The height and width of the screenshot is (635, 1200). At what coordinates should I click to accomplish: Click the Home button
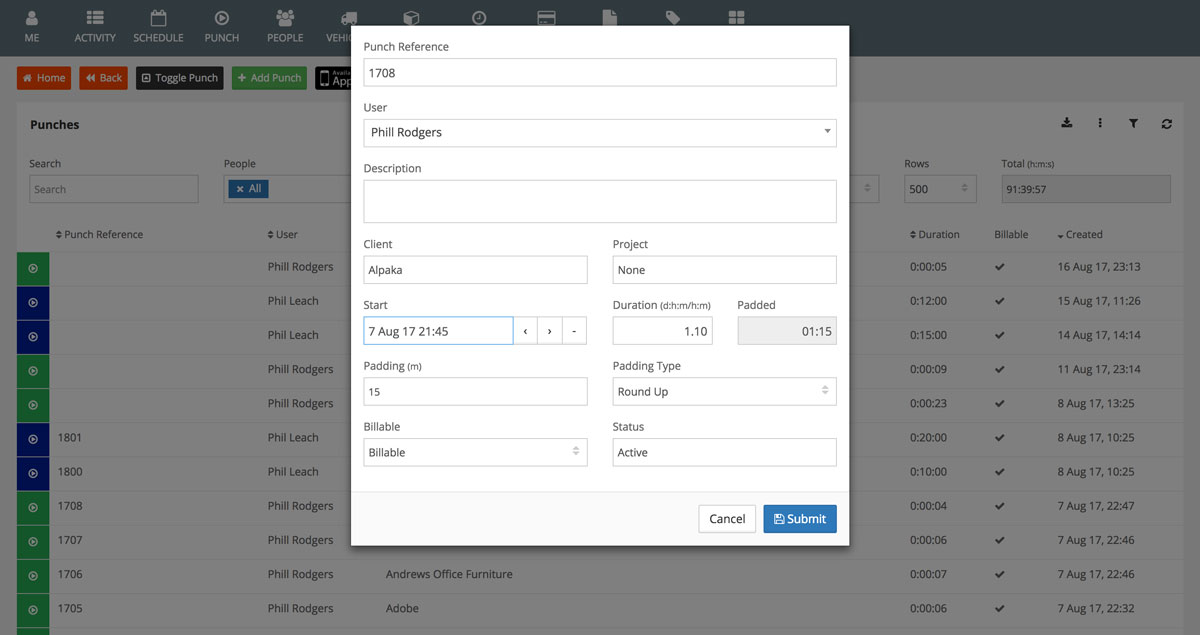(44, 78)
